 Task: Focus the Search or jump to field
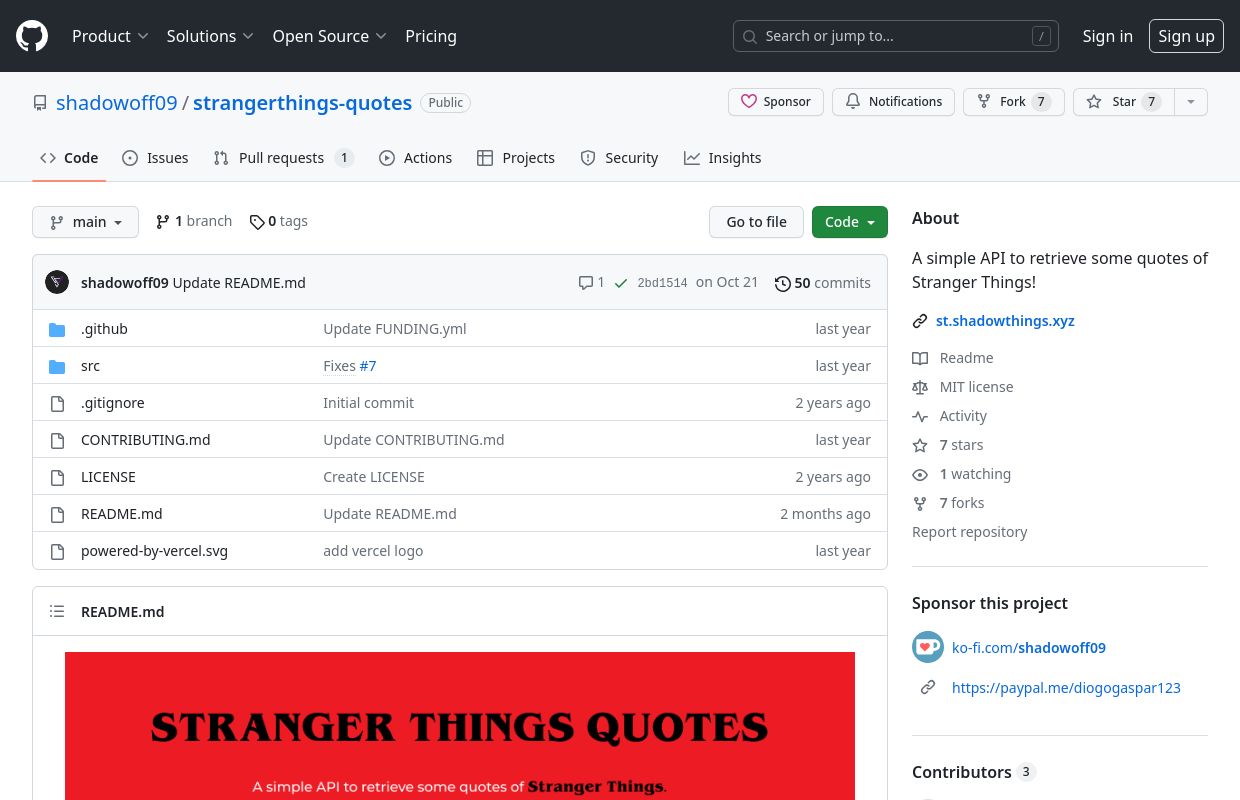[896, 36]
